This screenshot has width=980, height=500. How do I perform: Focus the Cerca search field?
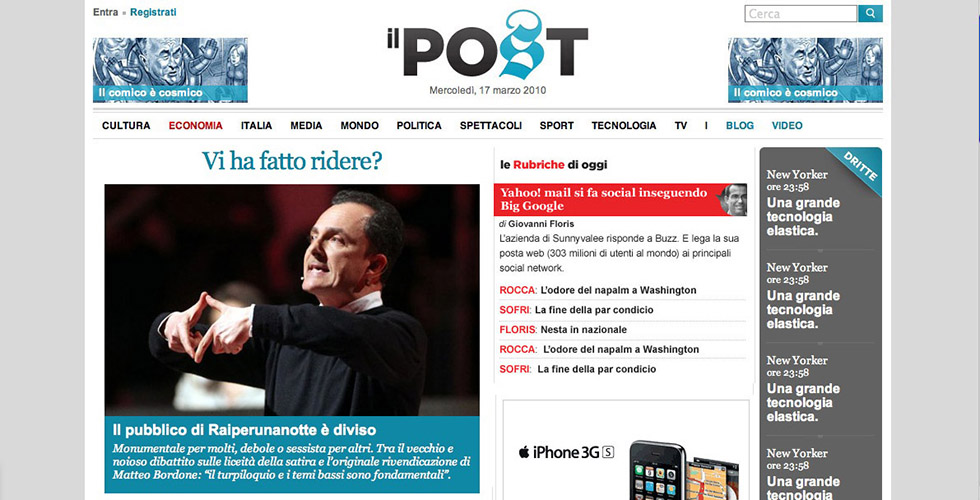[801, 13]
